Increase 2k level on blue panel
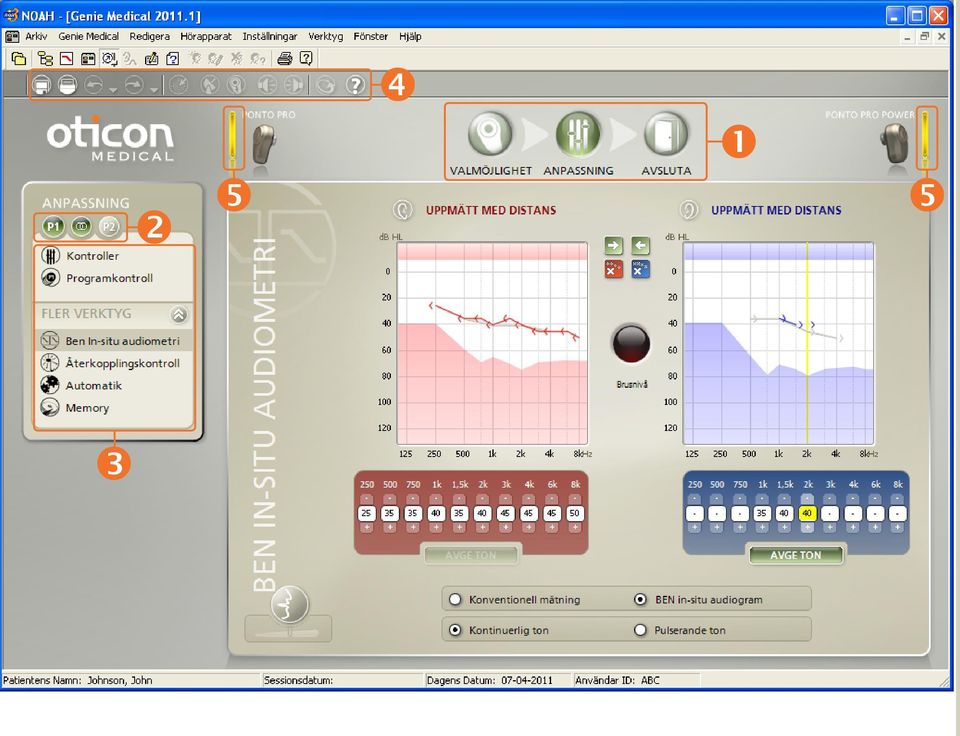960x736 pixels. pyautogui.click(x=807, y=527)
